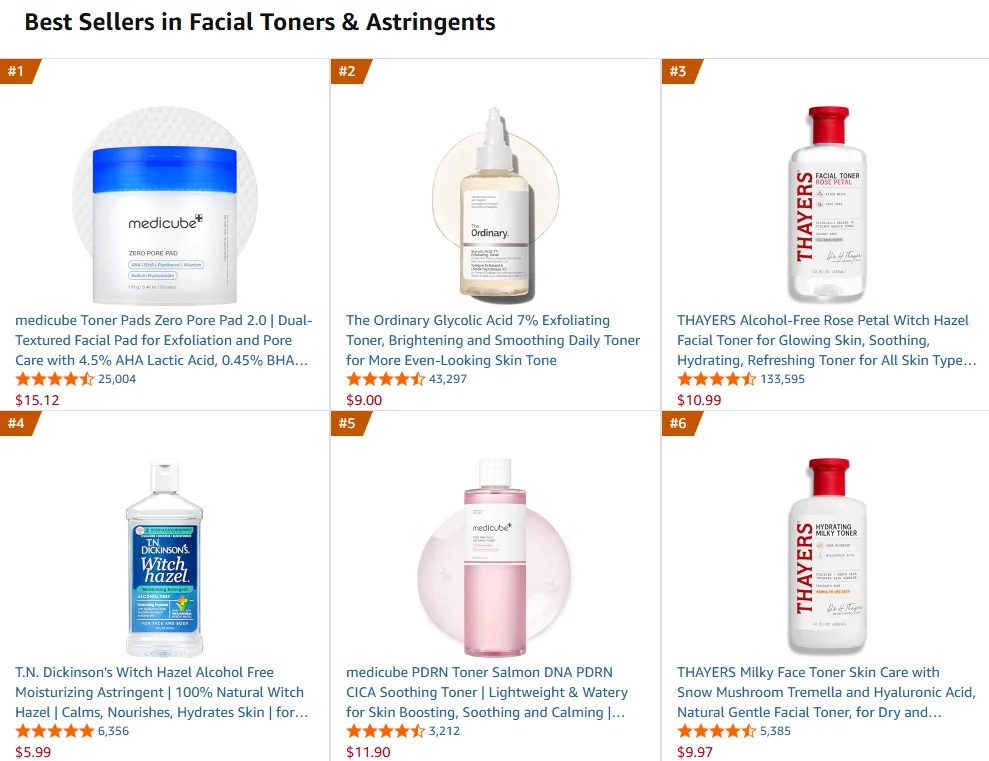
Task: Click THAYERS Alcohol-Free Rose Petal title link
Action: coord(826,340)
